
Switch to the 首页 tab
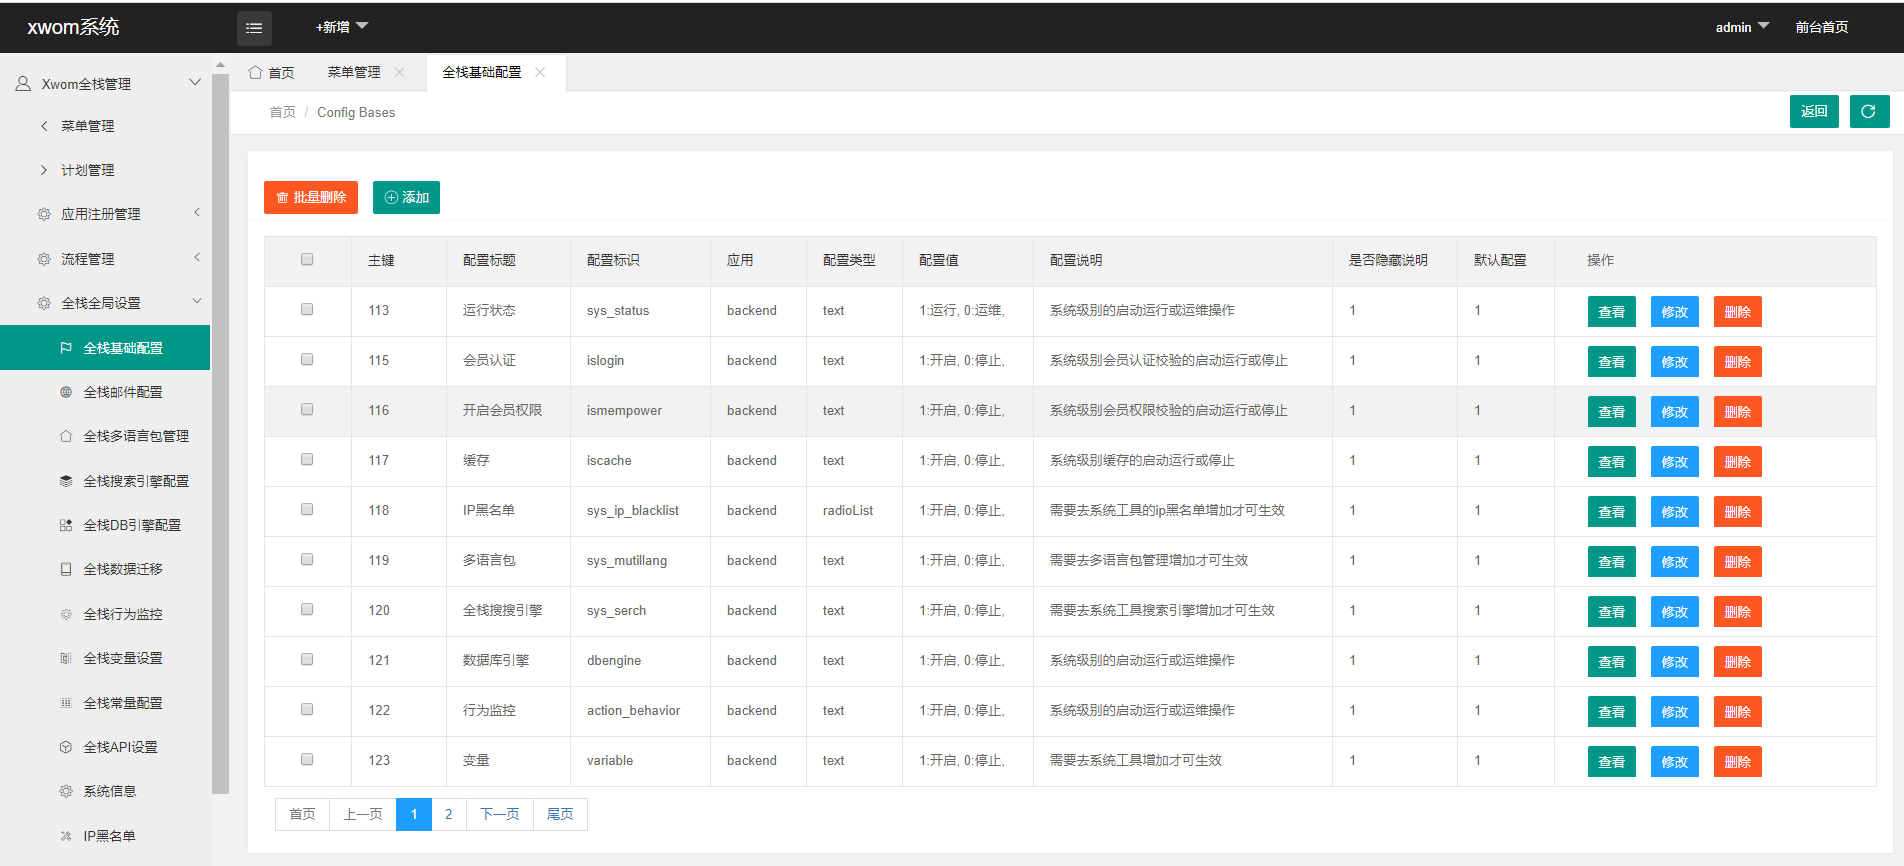point(271,72)
